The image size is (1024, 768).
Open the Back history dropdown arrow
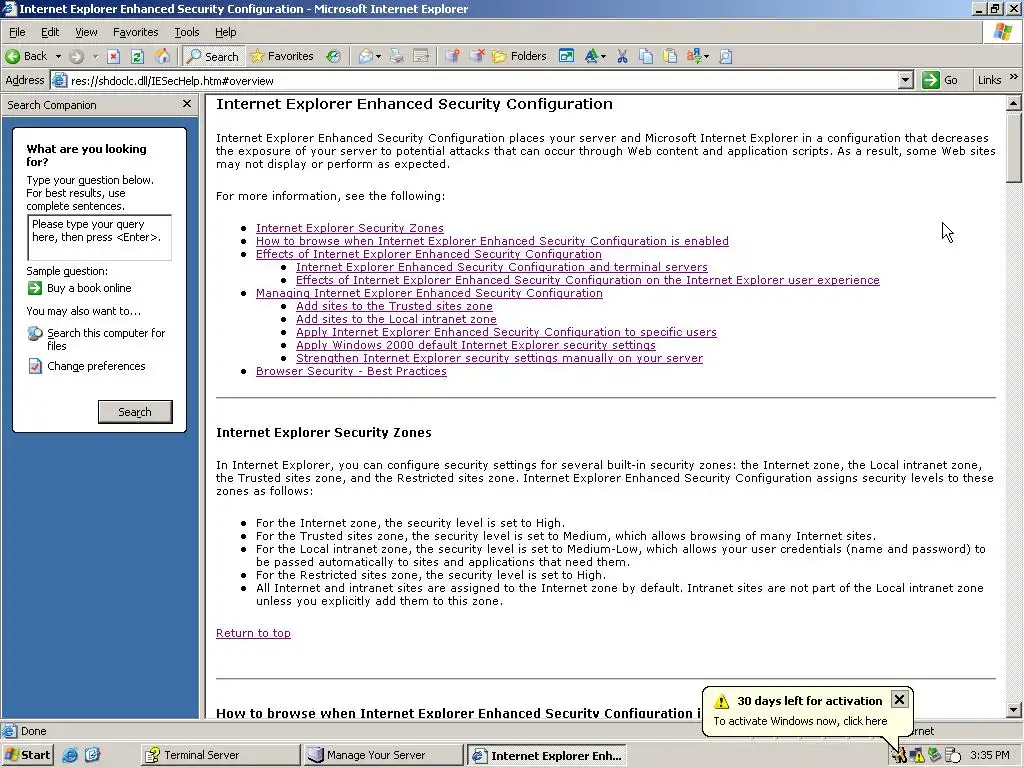click(x=58, y=56)
